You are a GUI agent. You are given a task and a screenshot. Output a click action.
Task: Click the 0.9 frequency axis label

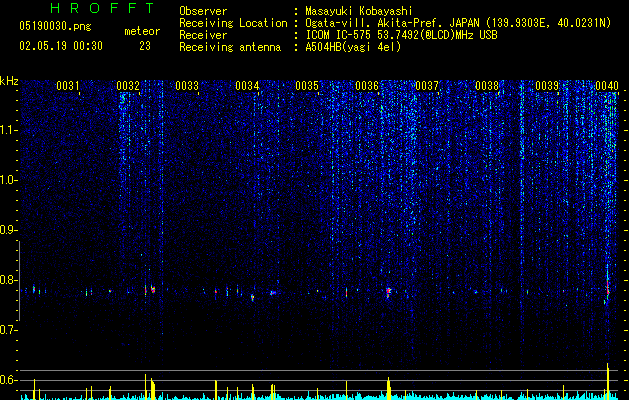[x=8, y=230]
